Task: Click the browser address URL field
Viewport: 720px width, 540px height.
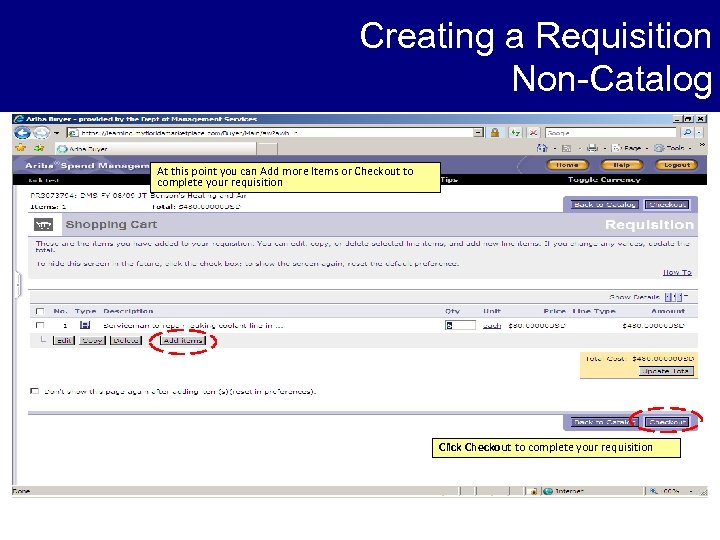Action: (x=273, y=133)
